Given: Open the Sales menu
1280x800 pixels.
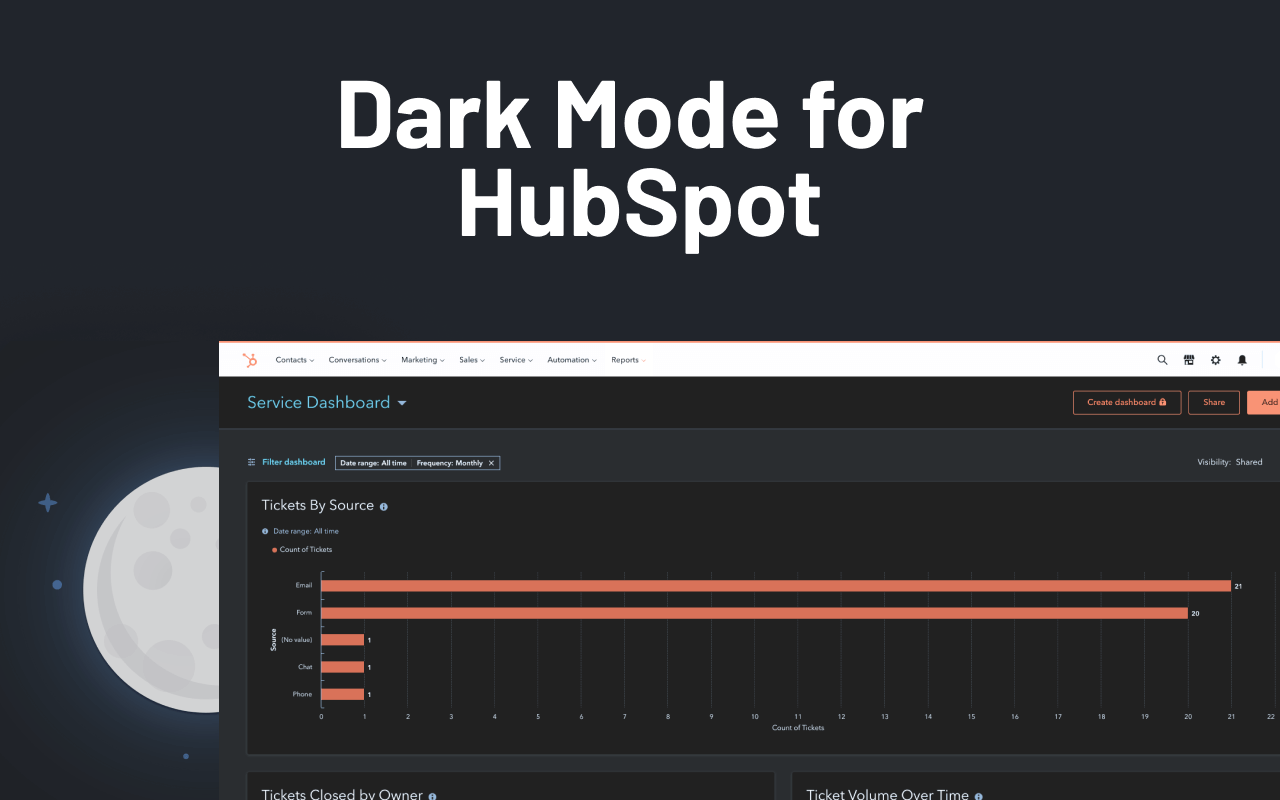Looking at the screenshot, I should [472, 360].
